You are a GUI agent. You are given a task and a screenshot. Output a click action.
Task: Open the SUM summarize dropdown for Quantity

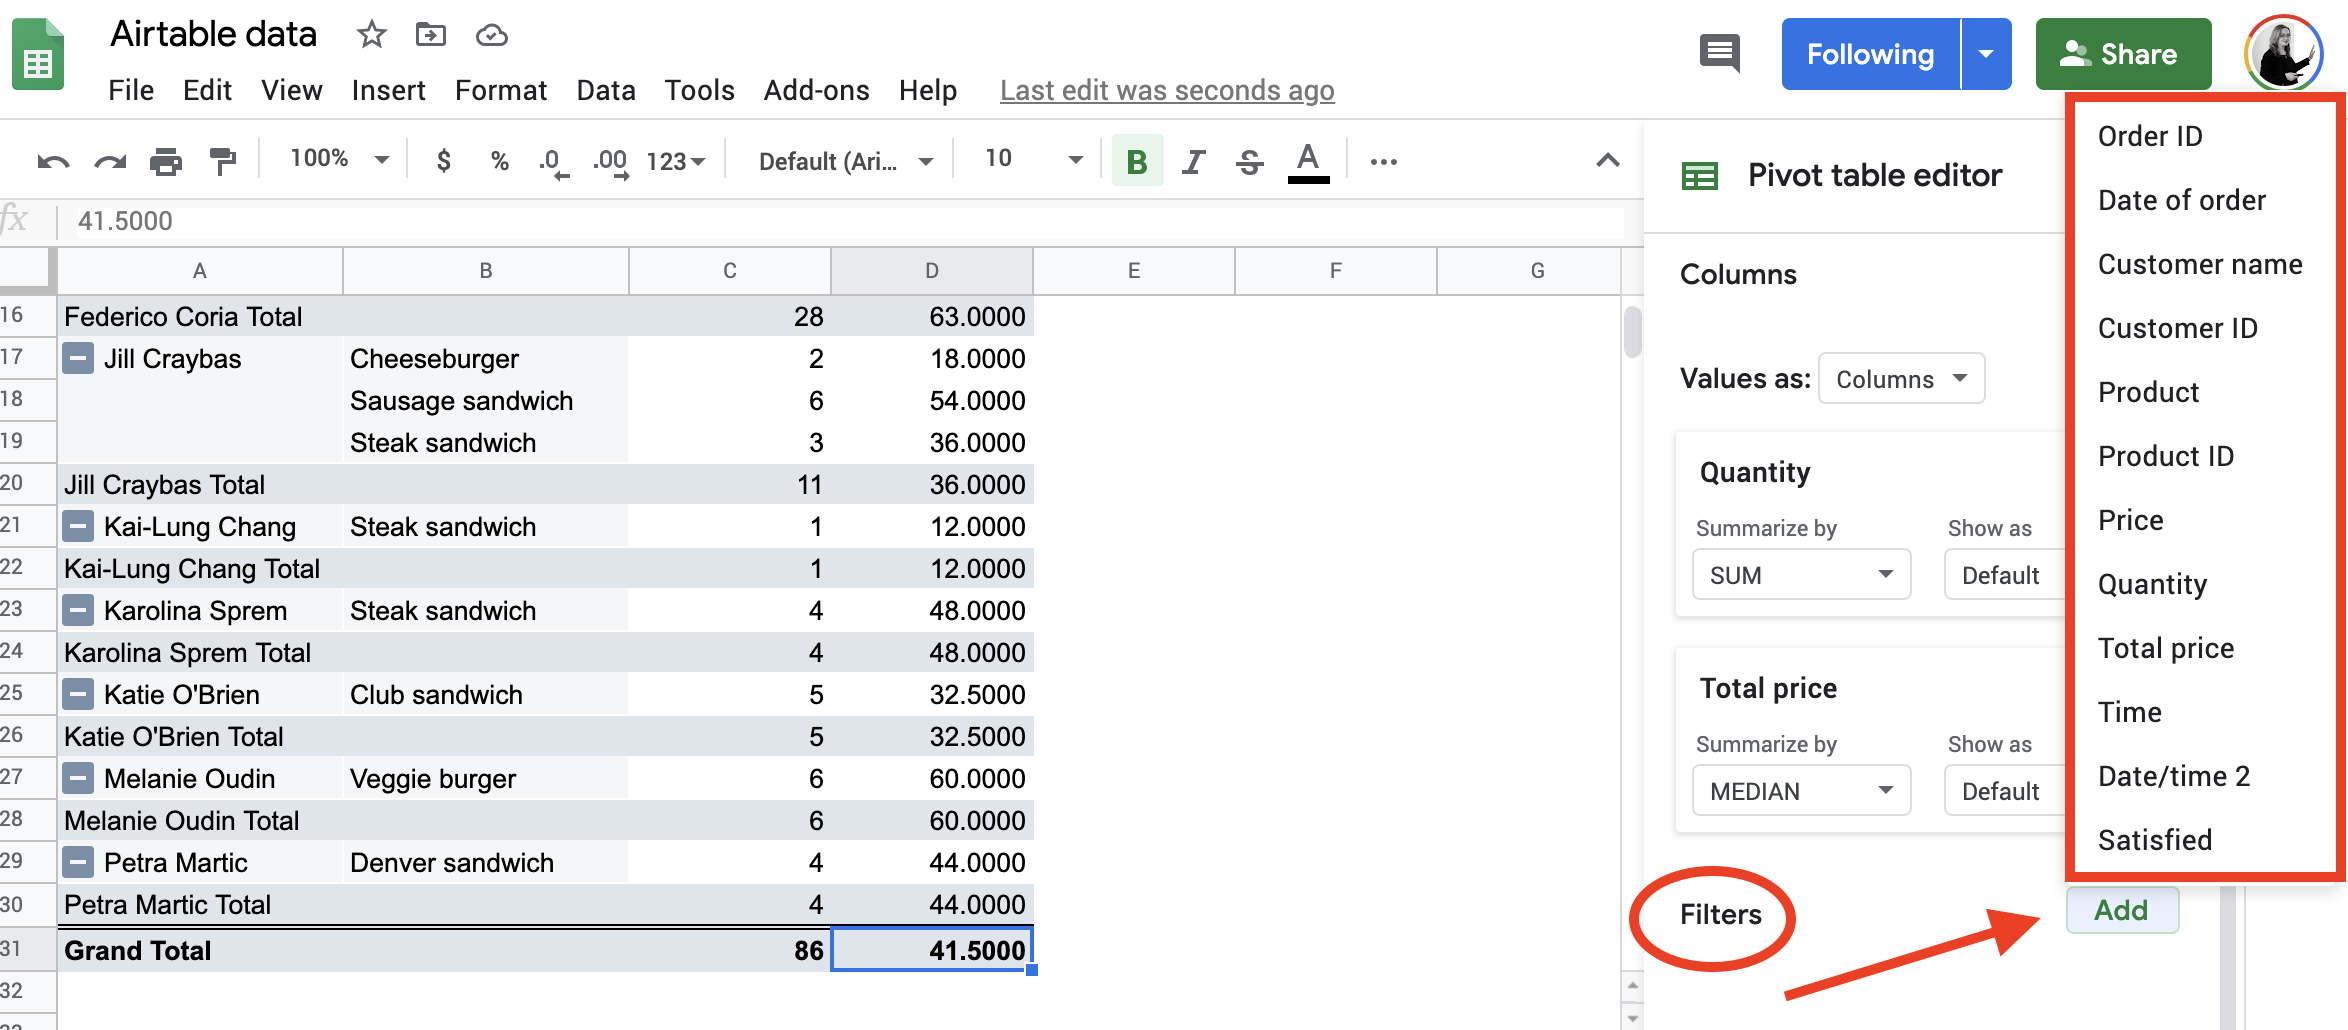1800,574
